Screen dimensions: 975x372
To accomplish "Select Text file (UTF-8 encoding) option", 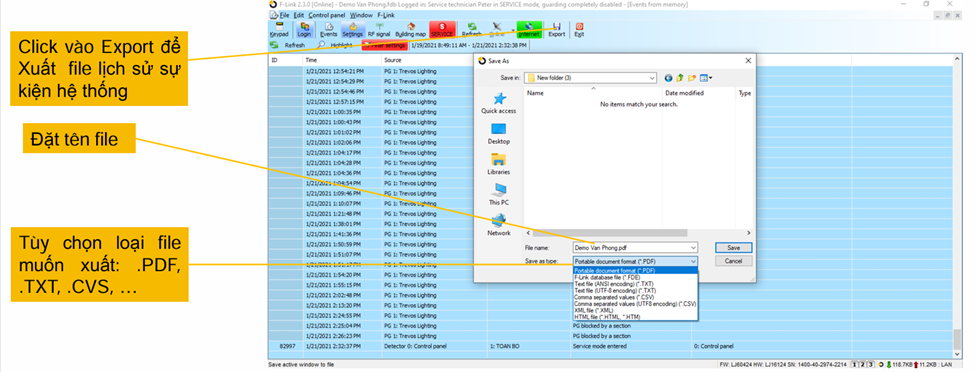I will coord(635,291).
